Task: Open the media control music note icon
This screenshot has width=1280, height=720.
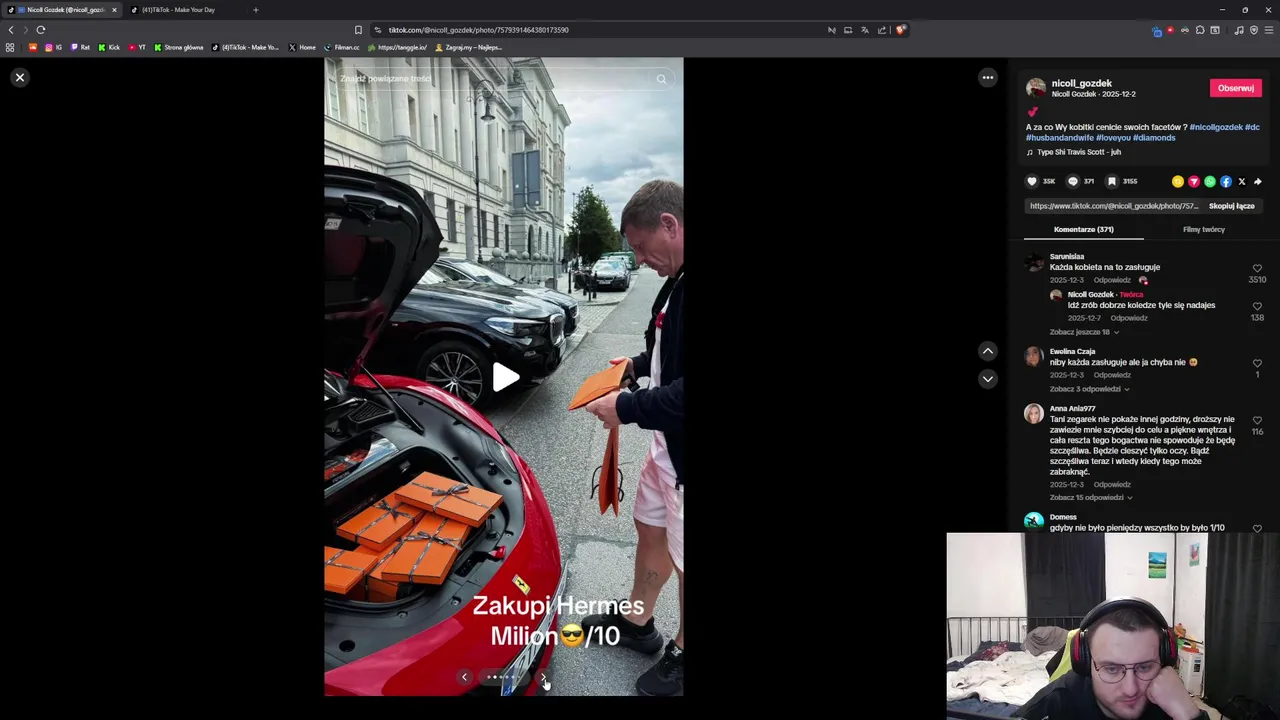Action: pos(1239,30)
